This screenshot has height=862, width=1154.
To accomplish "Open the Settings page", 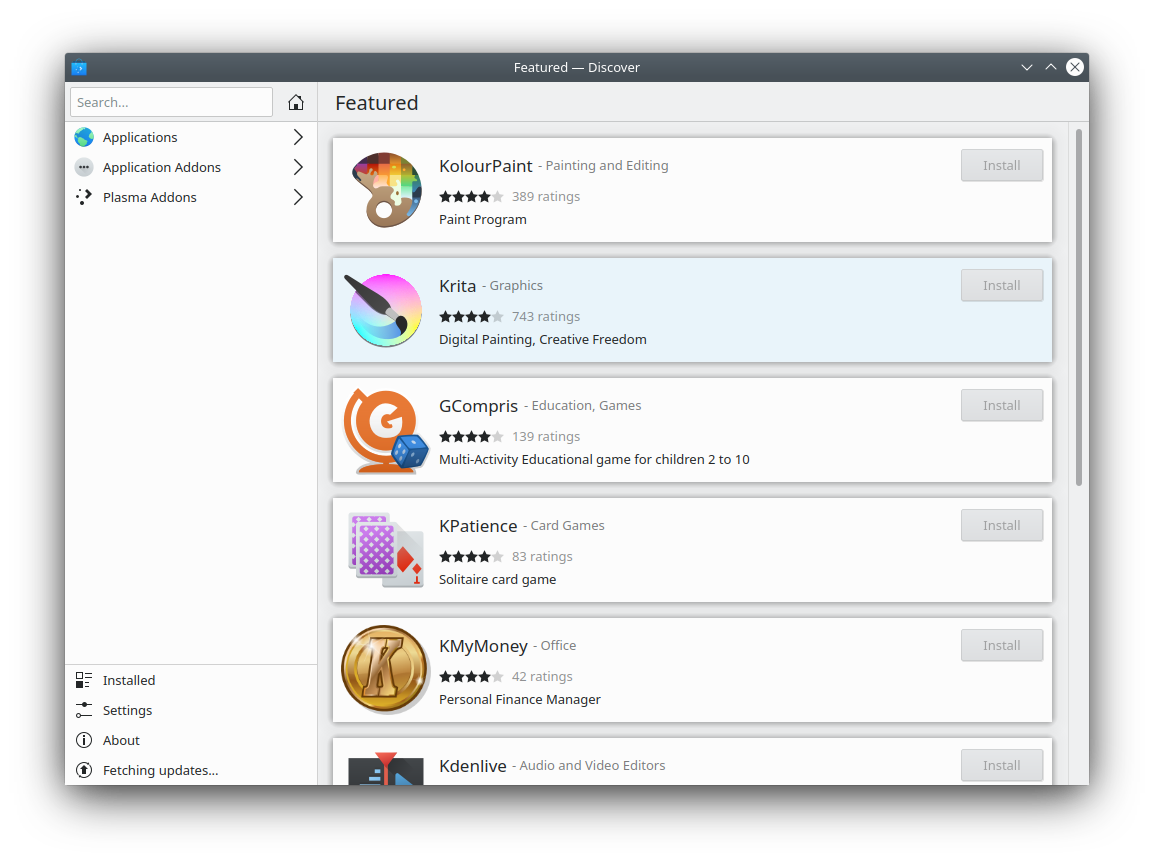I will tap(191, 710).
